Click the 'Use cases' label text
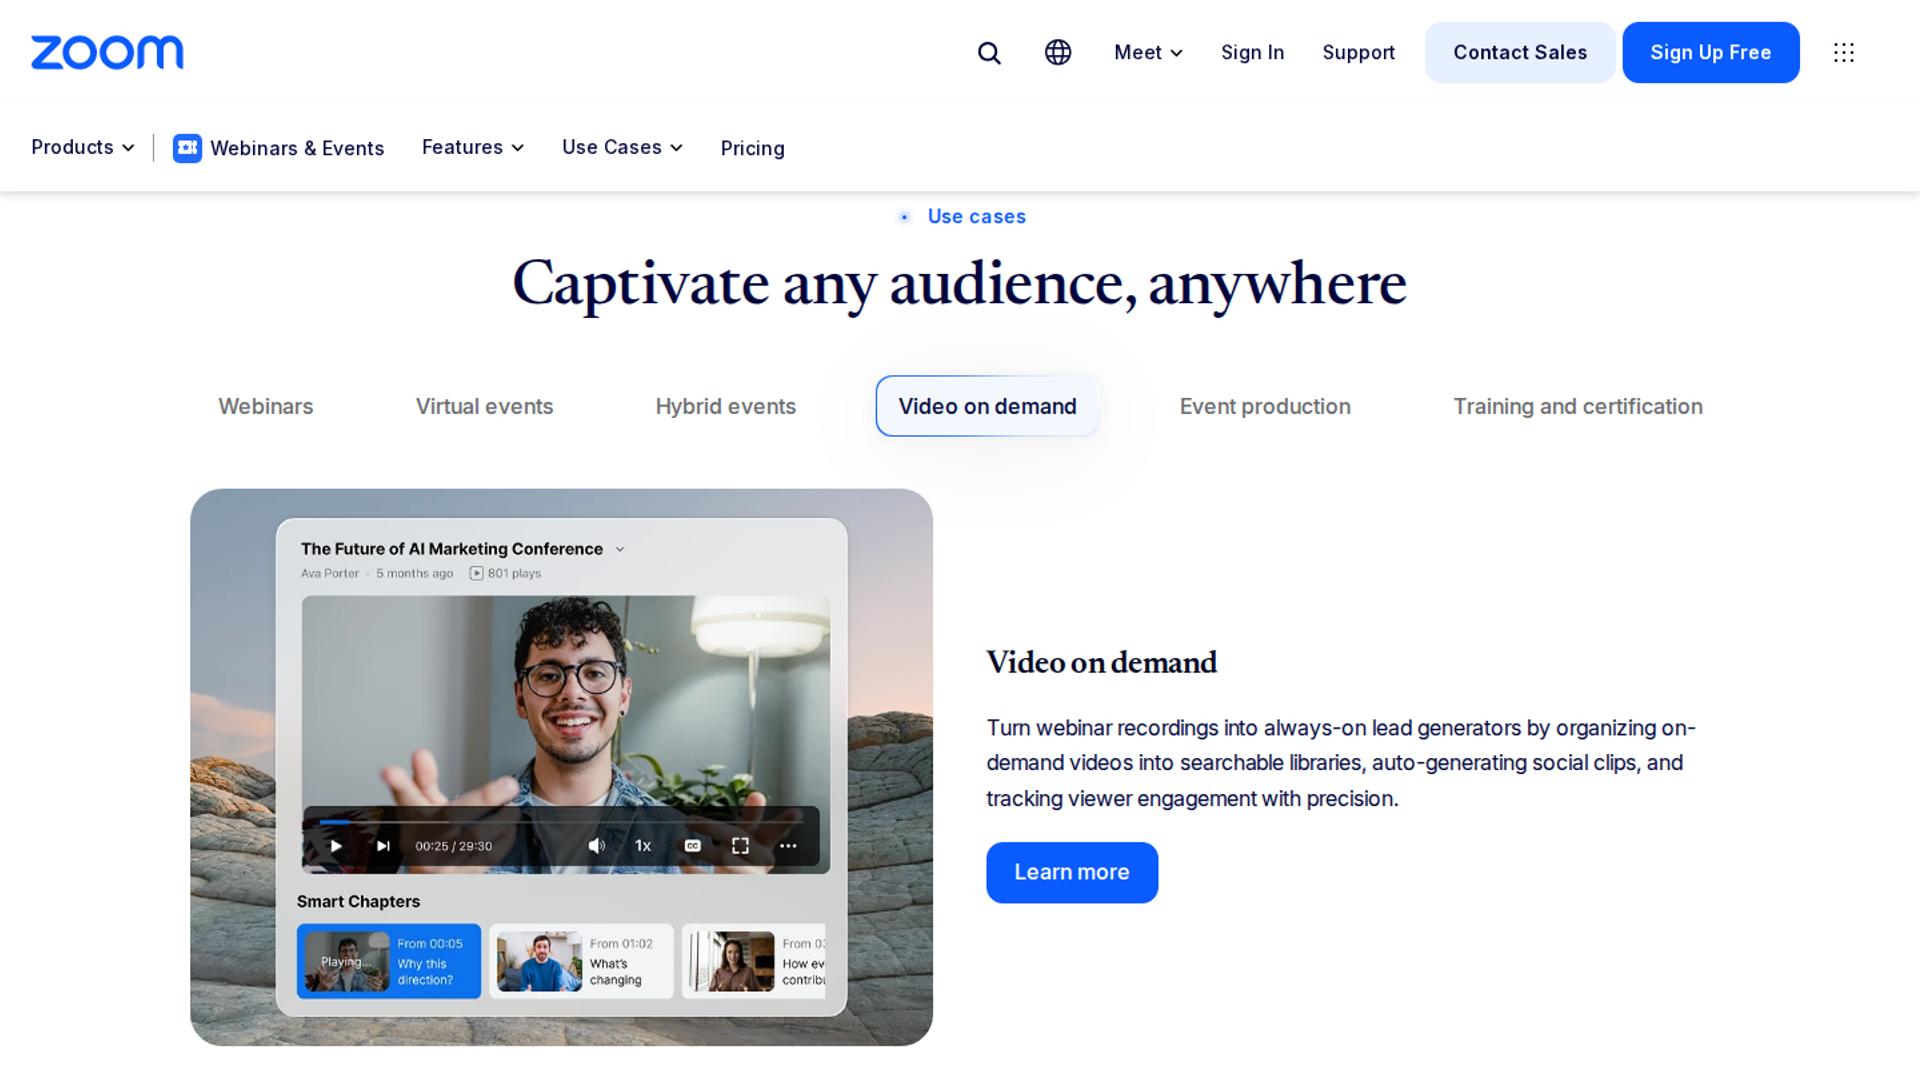The width and height of the screenshot is (1920, 1087). pos(977,216)
